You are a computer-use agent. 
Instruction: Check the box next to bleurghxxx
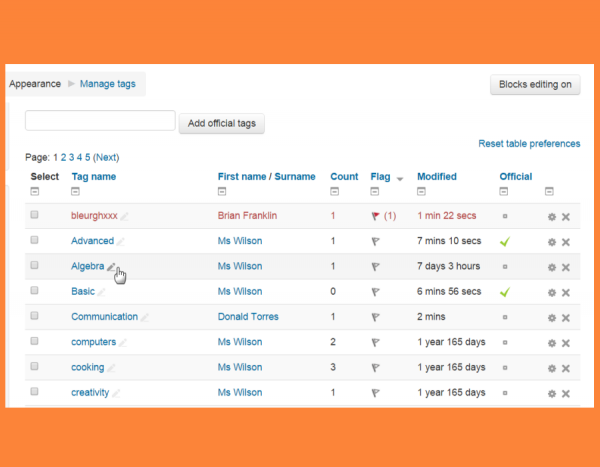tap(35, 215)
